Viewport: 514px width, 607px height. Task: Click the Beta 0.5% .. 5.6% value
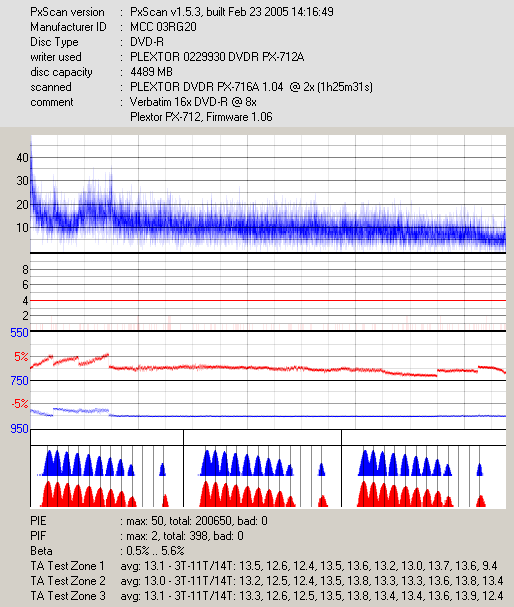click(x=155, y=551)
